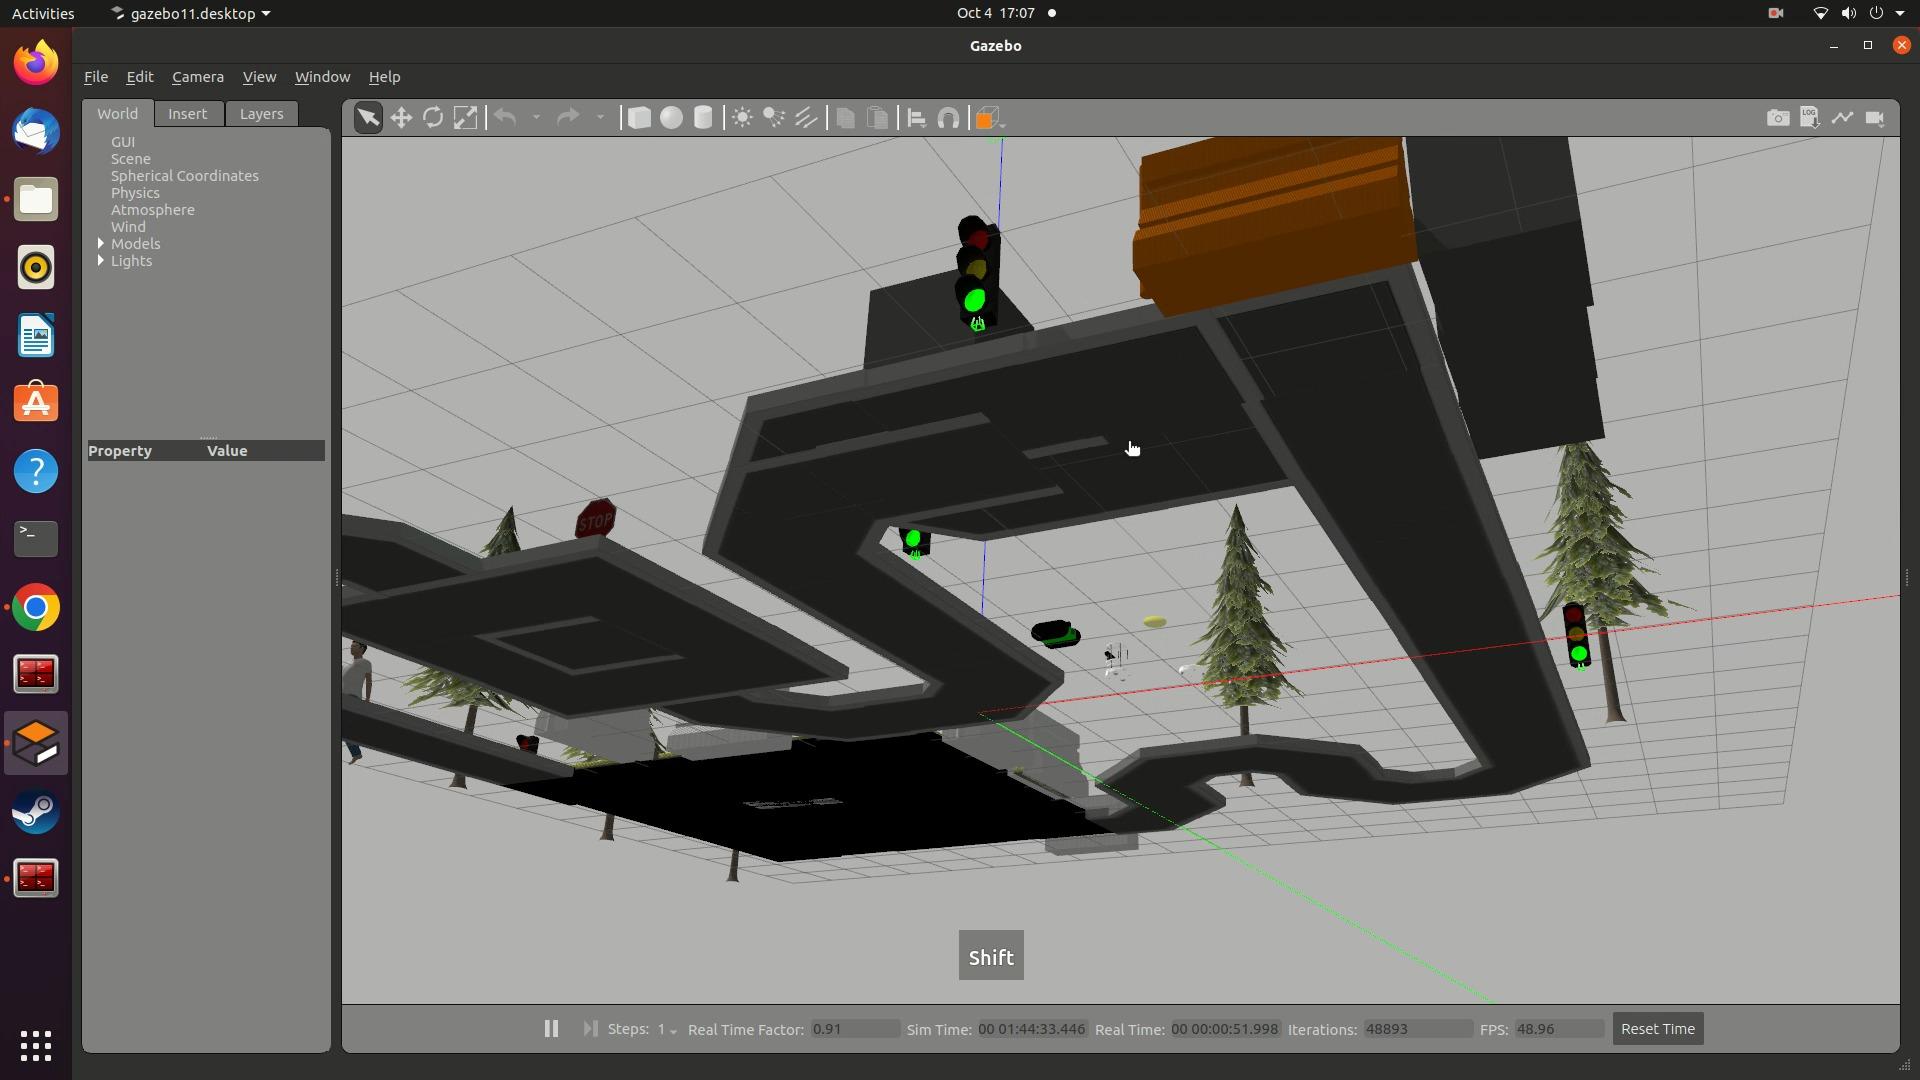Viewport: 1920px width, 1080px height.
Task: Click the redo arrow icon
Action: pos(568,118)
